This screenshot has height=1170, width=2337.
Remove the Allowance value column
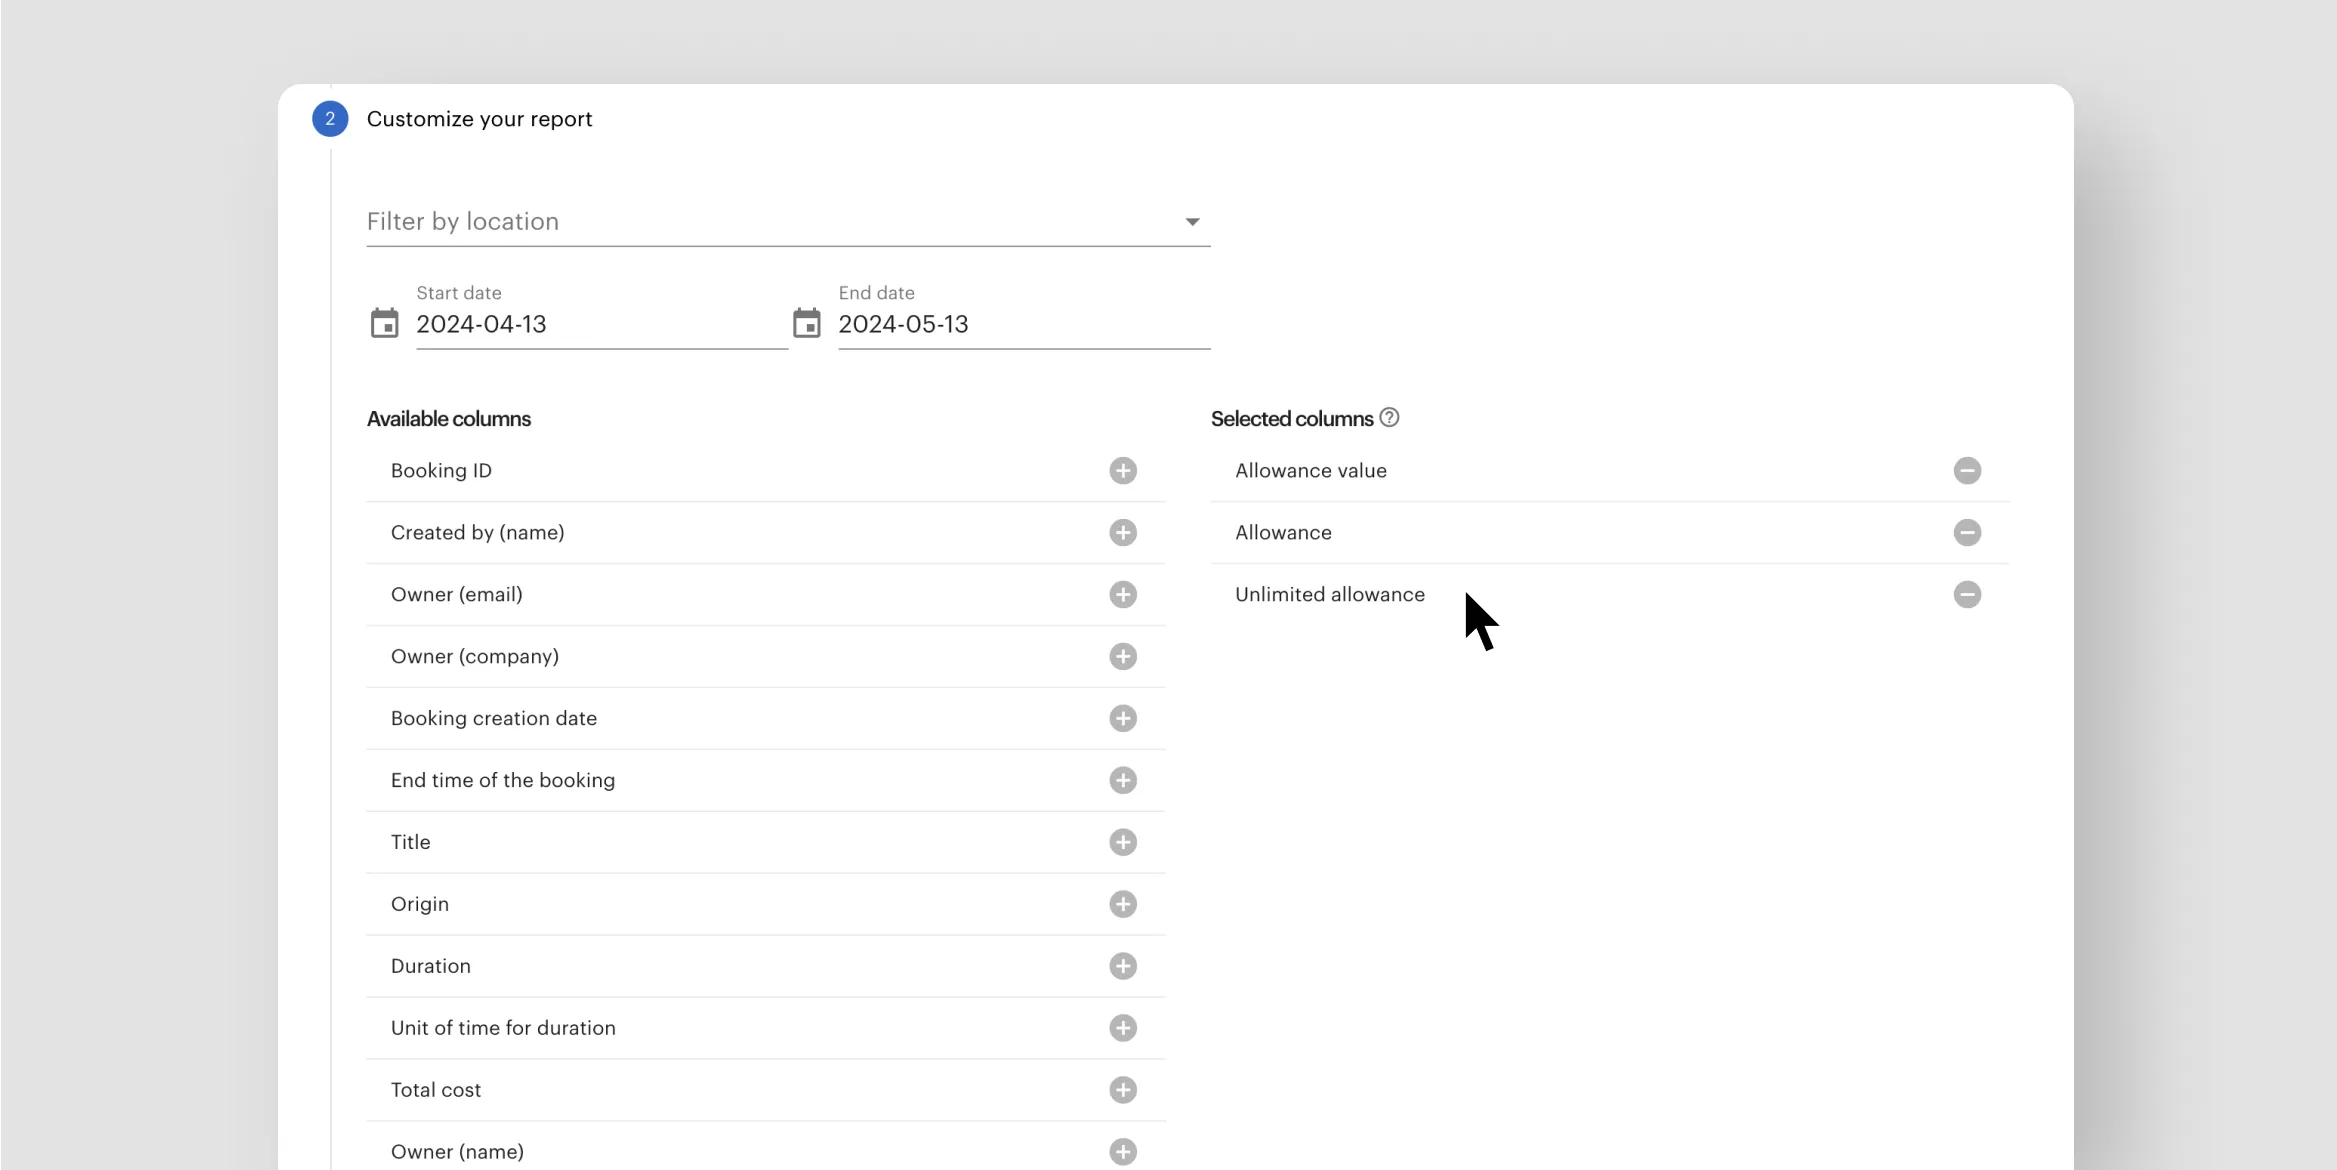pyautogui.click(x=1967, y=471)
